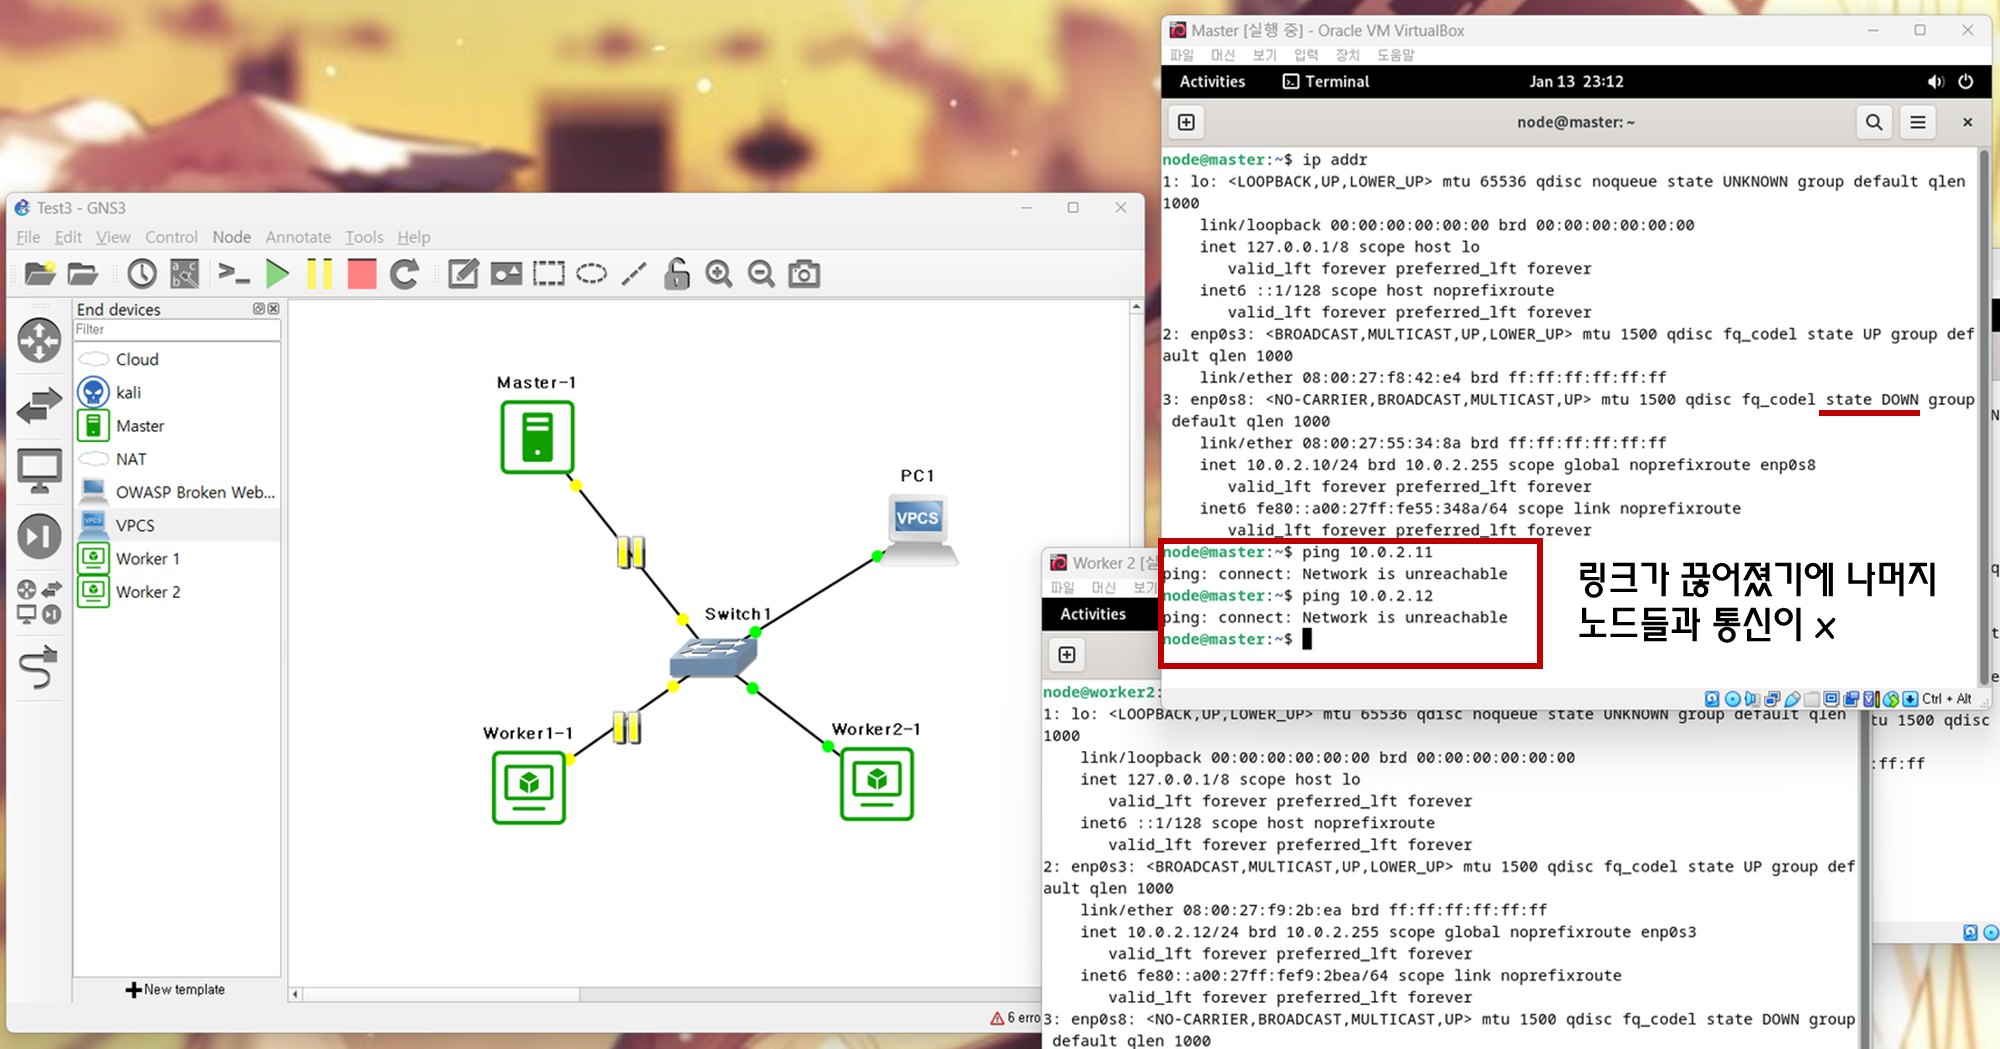Screen dimensions: 2000x1049
Task: Open the GNS3 View menu
Action: 113,237
